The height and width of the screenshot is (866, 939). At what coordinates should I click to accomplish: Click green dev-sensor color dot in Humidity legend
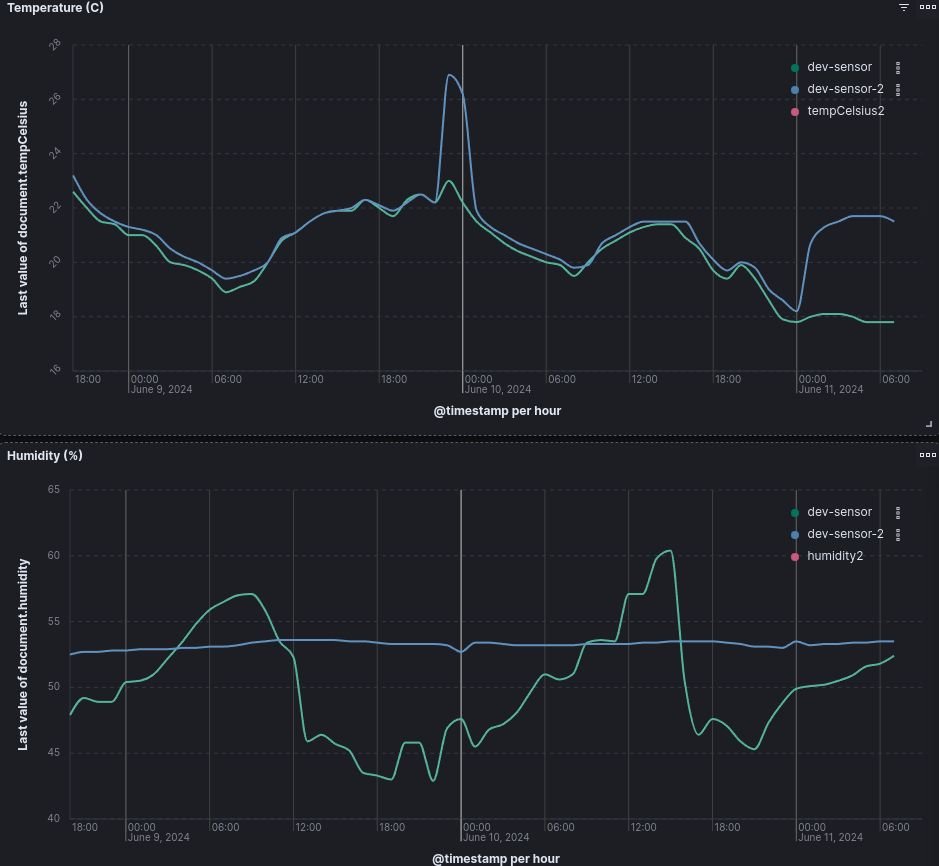795,513
